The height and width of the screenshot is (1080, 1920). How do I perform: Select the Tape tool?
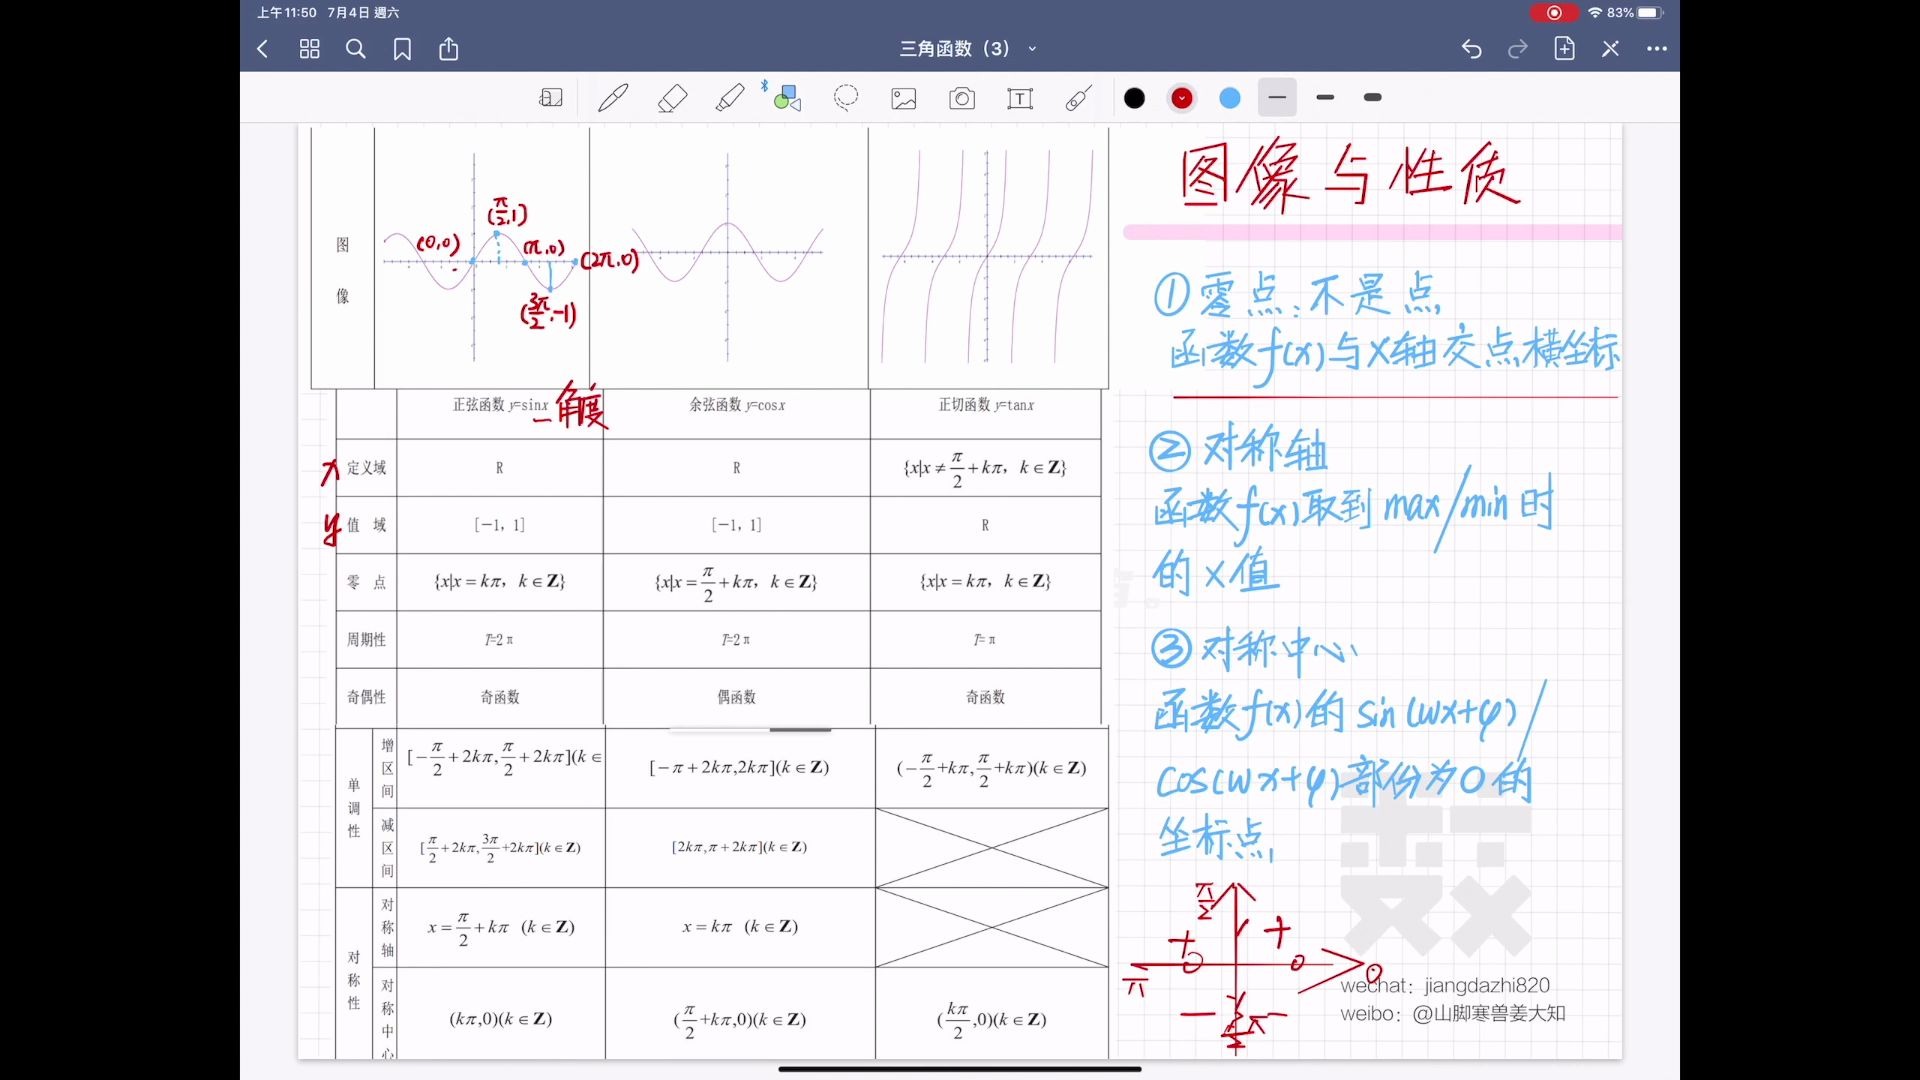point(1077,97)
